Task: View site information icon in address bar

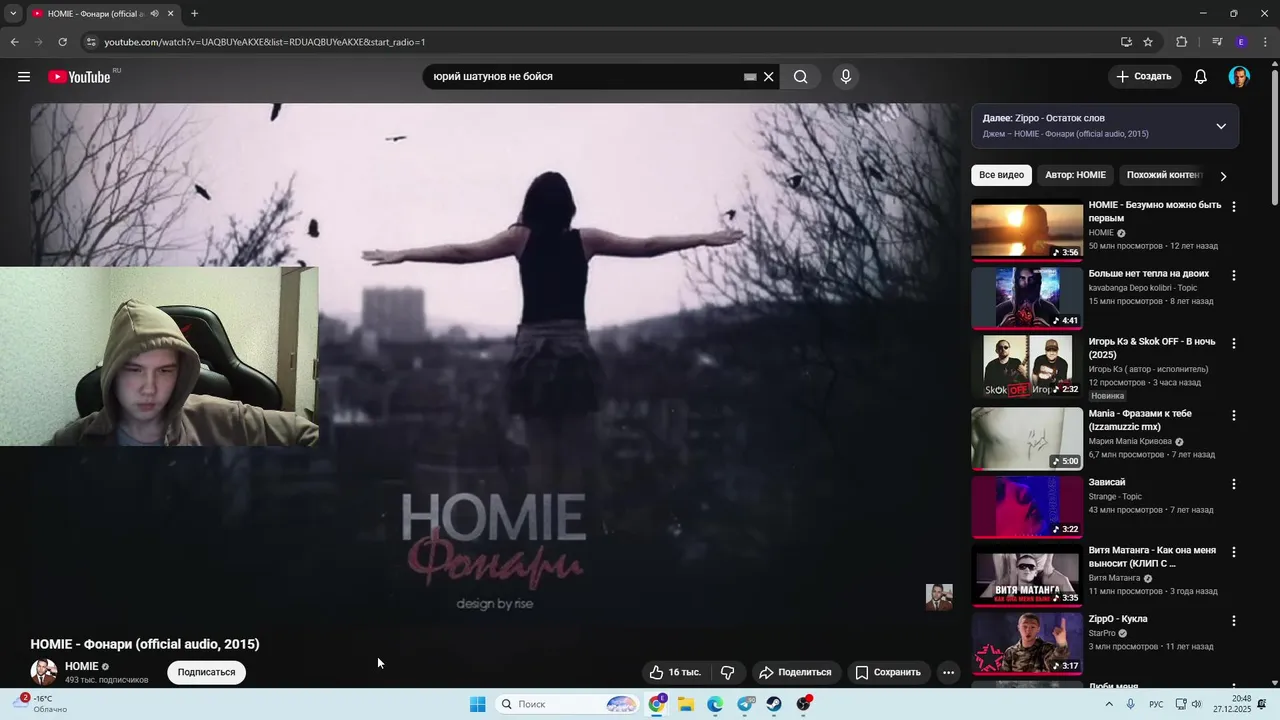Action: click(x=91, y=42)
